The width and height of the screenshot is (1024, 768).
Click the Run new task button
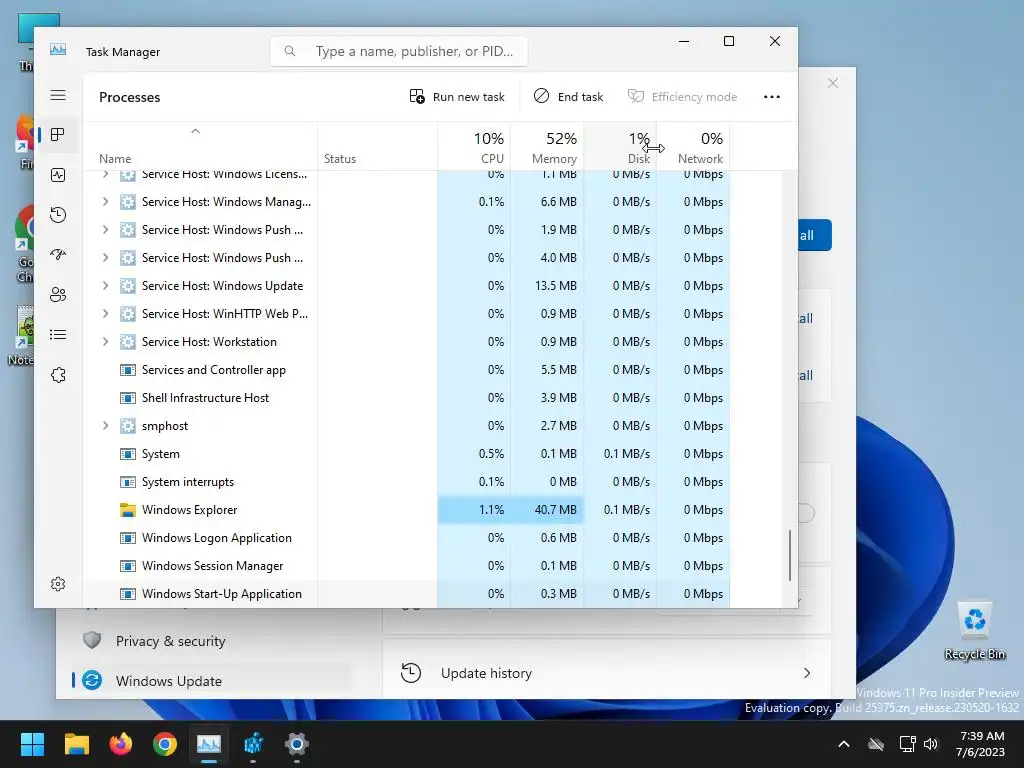coord(457,97)
